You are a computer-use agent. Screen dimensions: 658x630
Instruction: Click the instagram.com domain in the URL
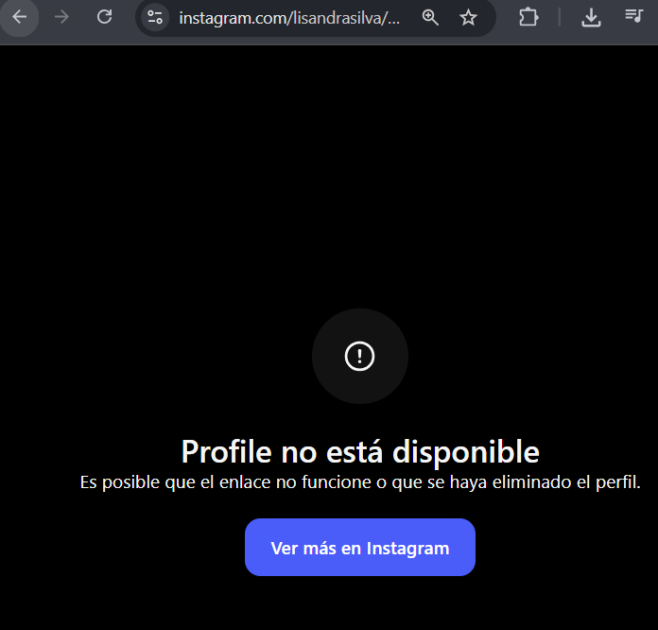click(226, 18)
